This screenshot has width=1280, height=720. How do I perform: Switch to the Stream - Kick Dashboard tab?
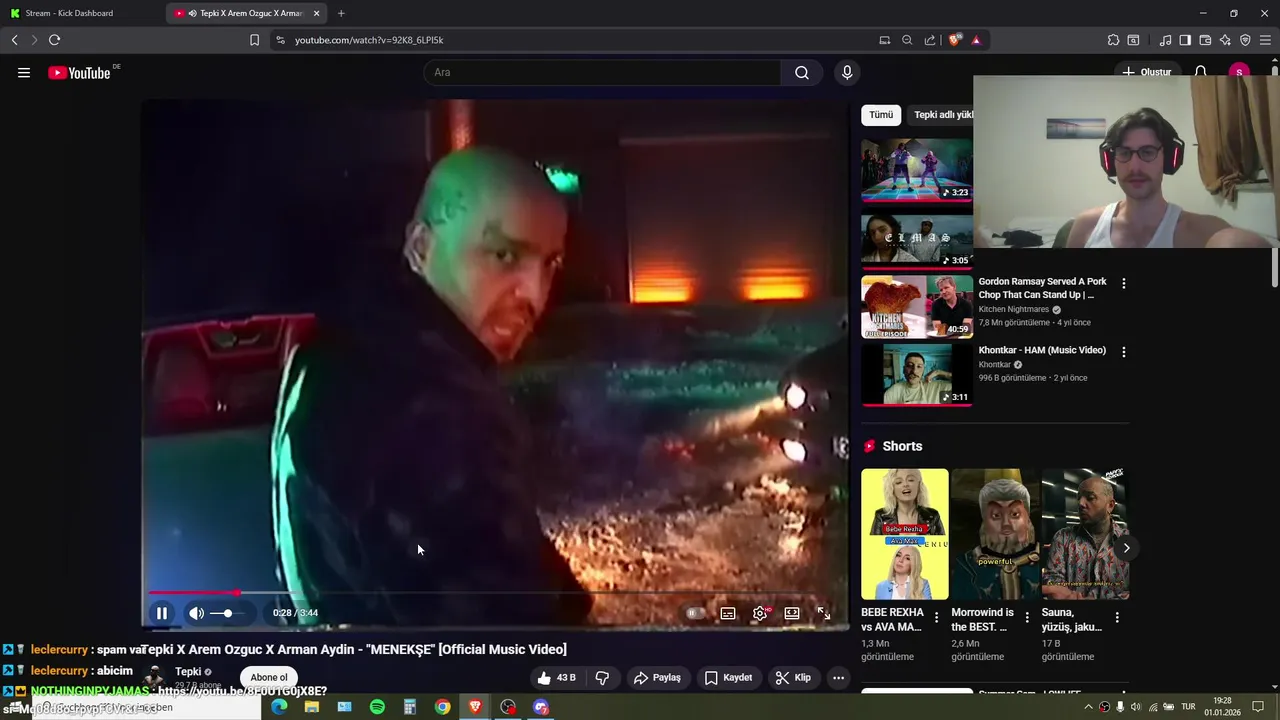(83, 13)
